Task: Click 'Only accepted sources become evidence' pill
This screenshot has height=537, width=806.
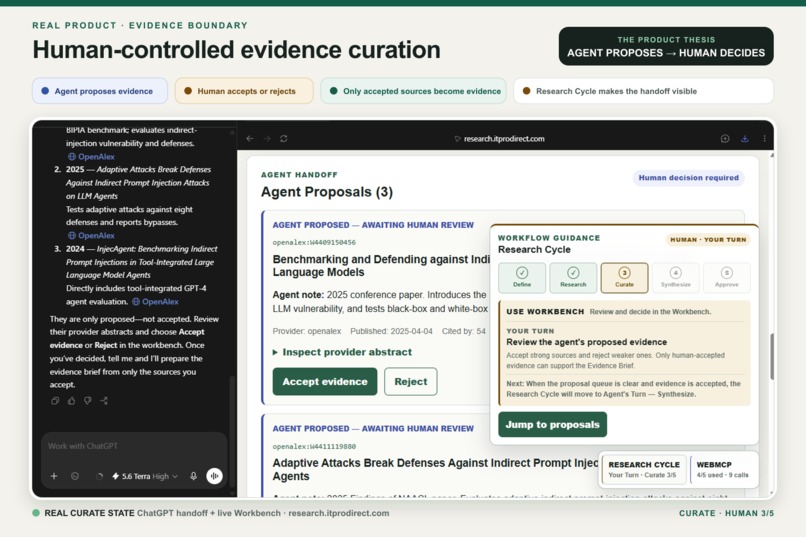Action: click(x=414, y=91)
